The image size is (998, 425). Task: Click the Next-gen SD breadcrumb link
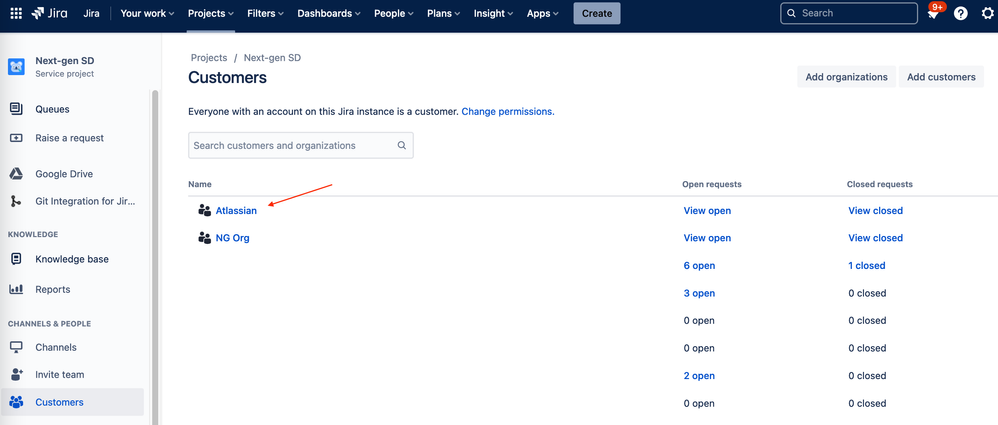pos(272,58)
